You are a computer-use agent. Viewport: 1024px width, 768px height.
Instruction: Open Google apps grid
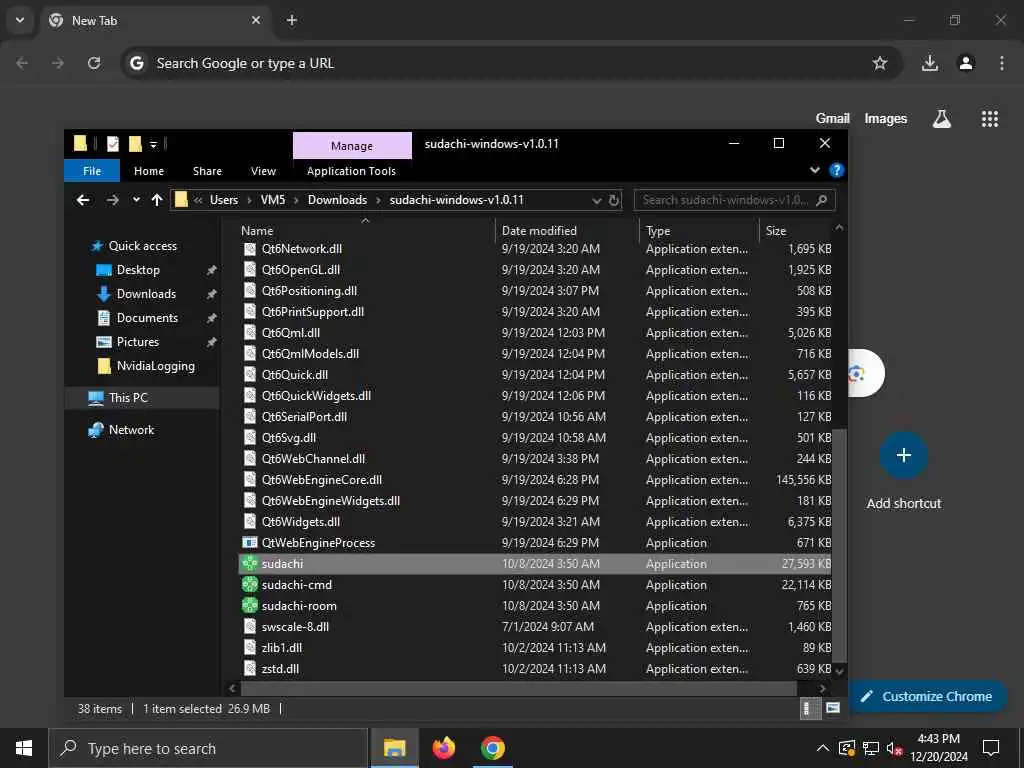(x=989, y=119)
